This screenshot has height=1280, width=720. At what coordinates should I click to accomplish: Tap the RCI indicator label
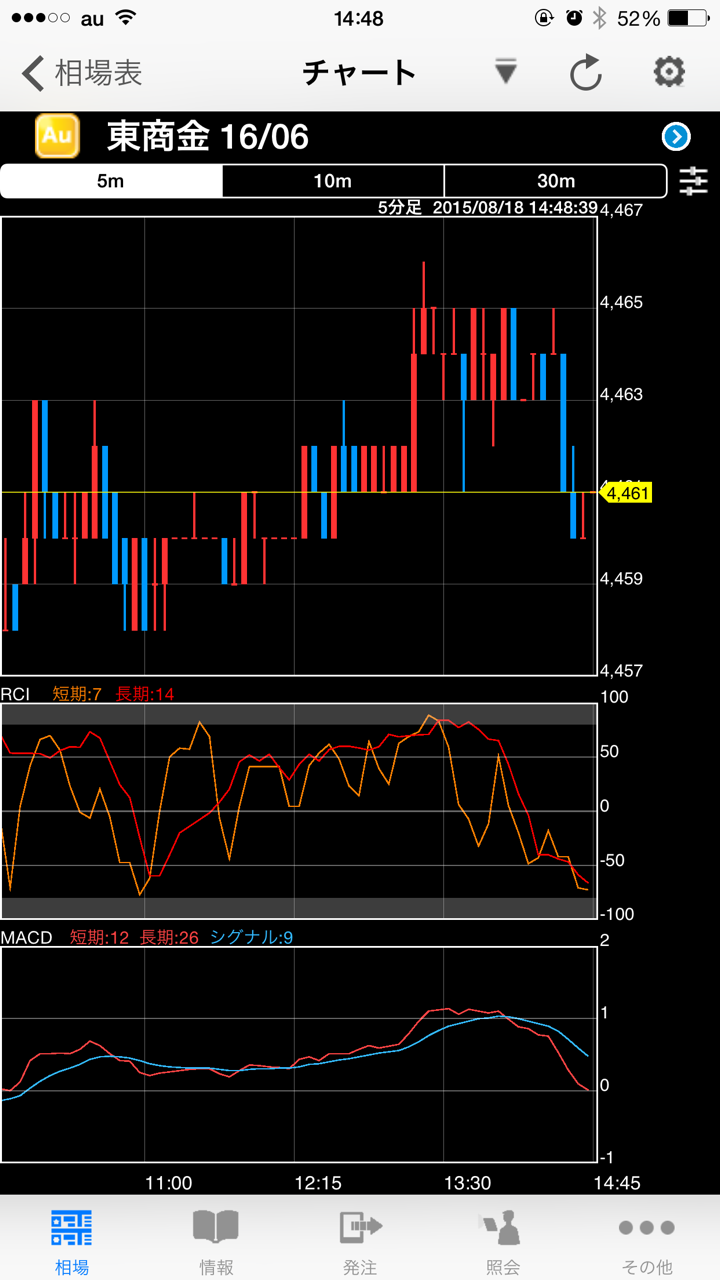(17, 694)
